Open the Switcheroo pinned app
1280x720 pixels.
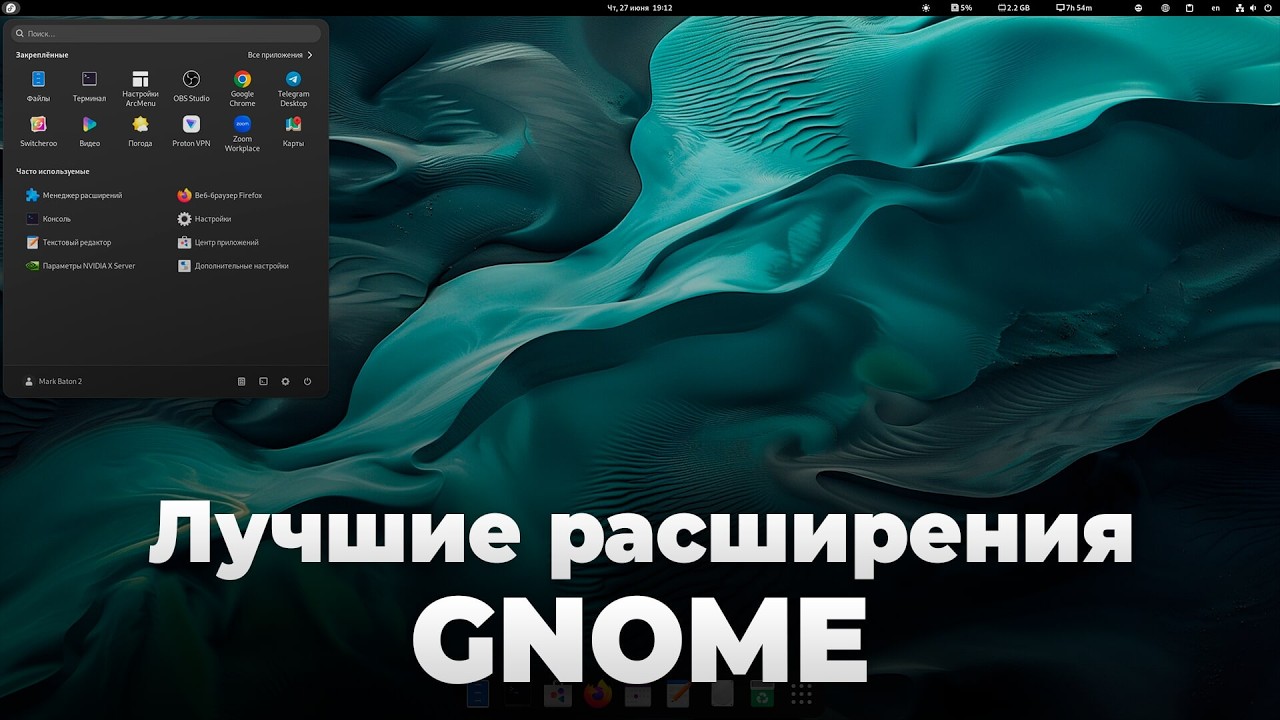(x=38, y=132)
